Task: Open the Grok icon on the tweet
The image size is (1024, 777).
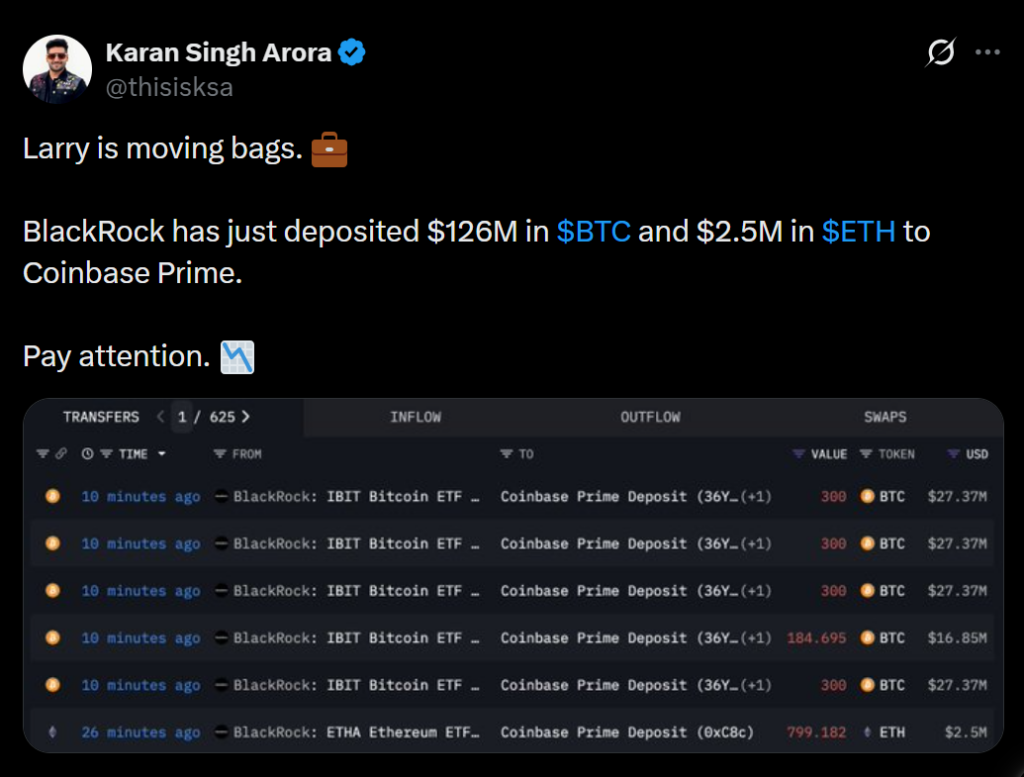Action: [x=940, y=52]
